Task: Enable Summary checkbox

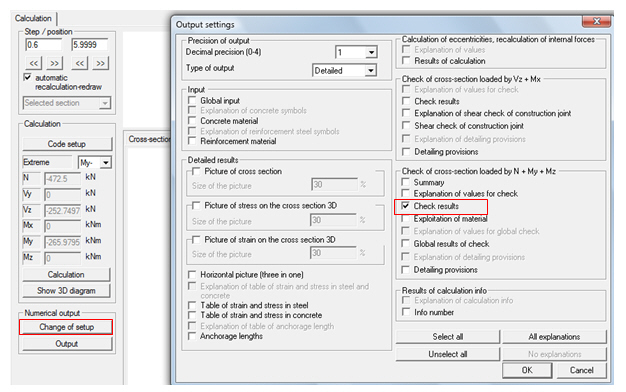Action: click(x=406, y=182)
